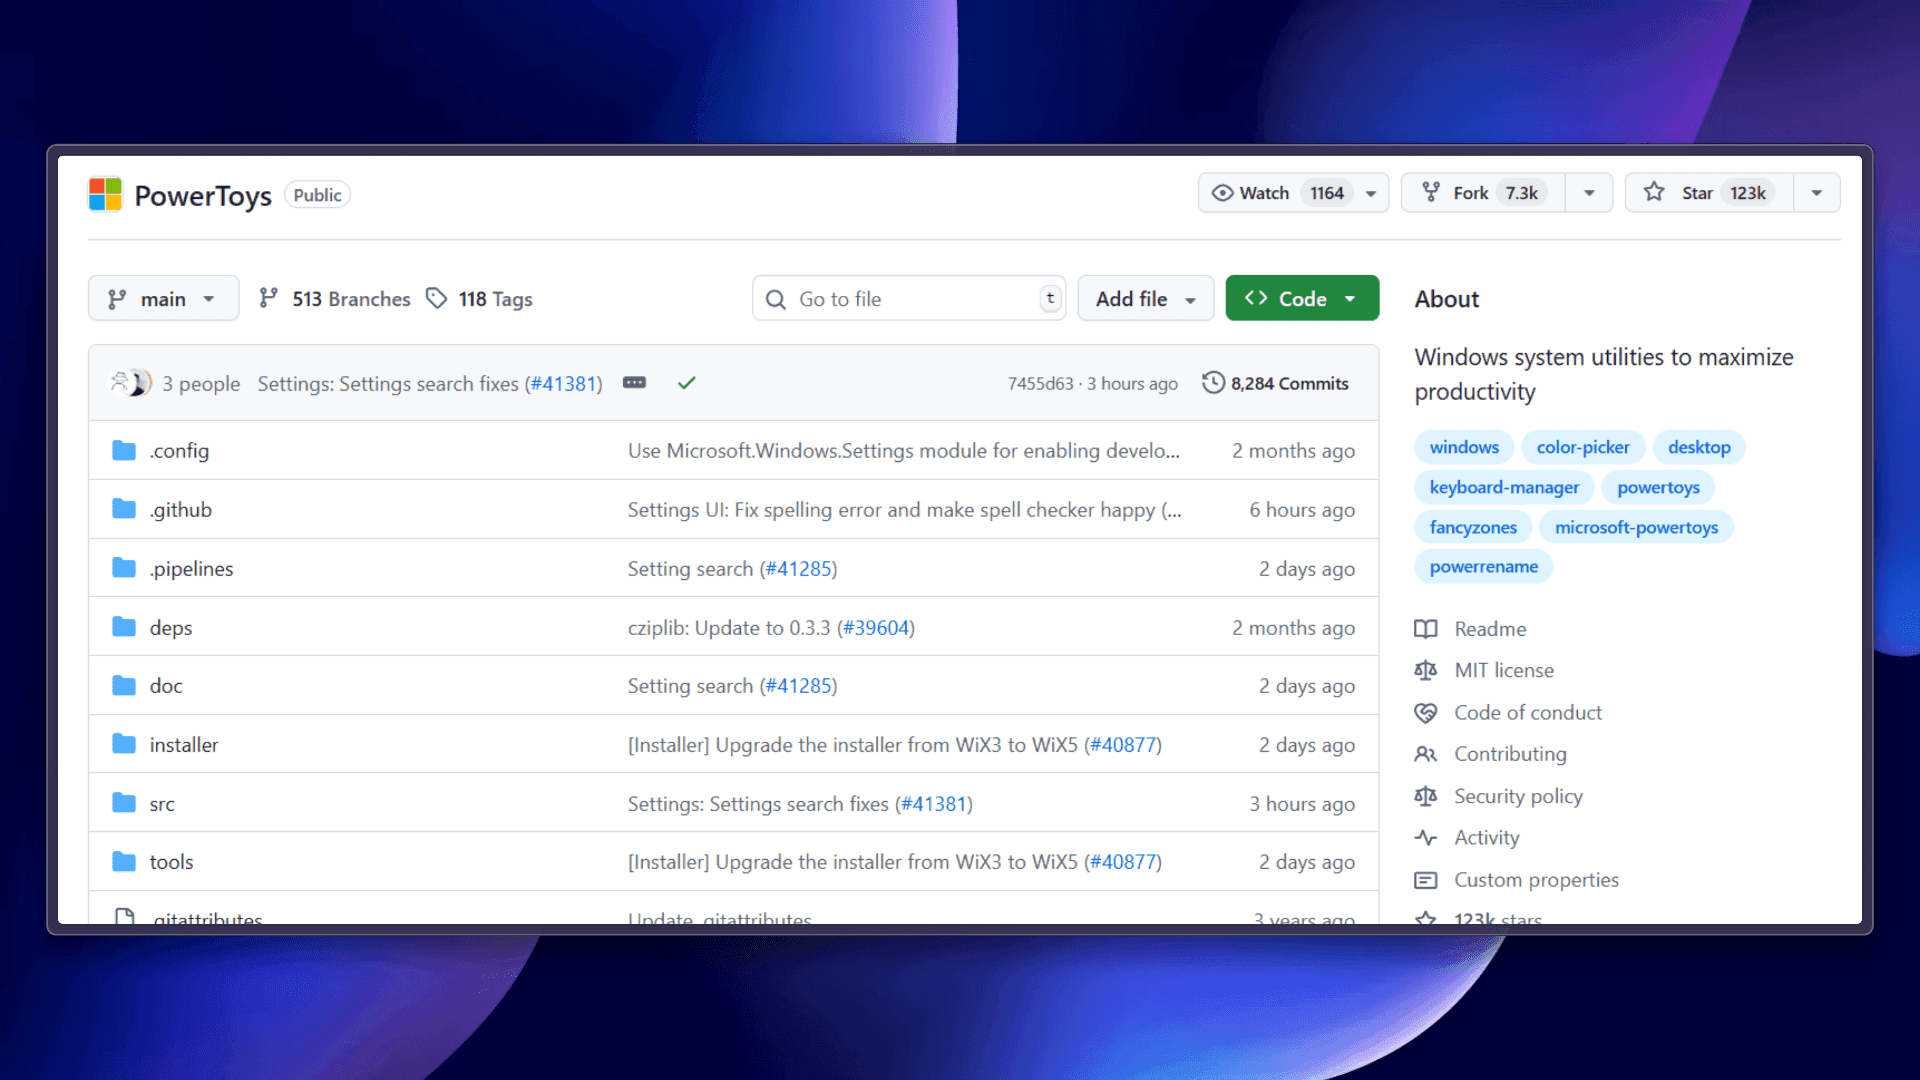Open the 118 Tags link
The width and height of the screenshot is (1920, 1080).
(495, 299)
